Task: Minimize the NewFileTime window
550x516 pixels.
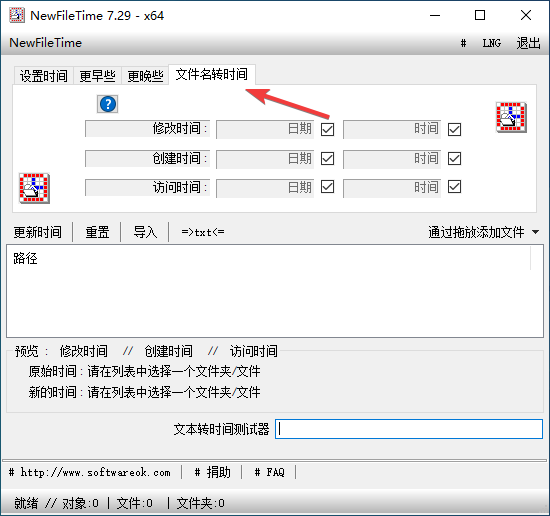Action: [435, 15]
